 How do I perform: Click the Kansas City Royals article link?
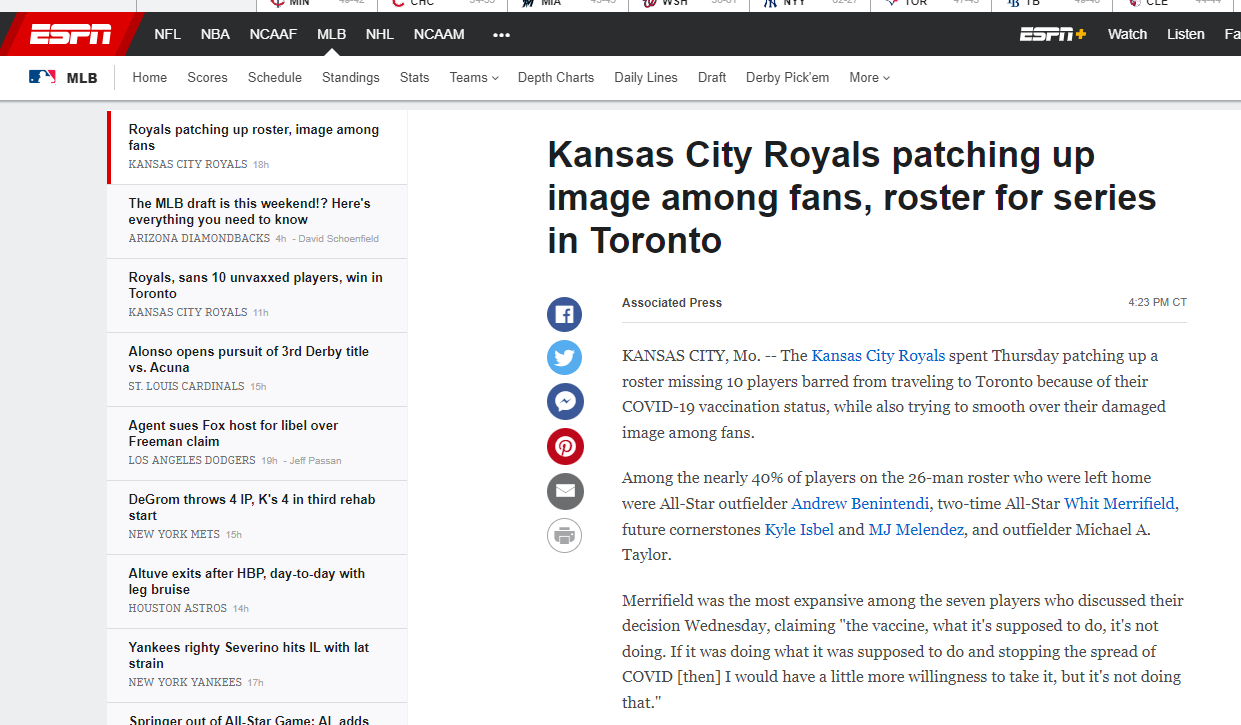(878, 356)
